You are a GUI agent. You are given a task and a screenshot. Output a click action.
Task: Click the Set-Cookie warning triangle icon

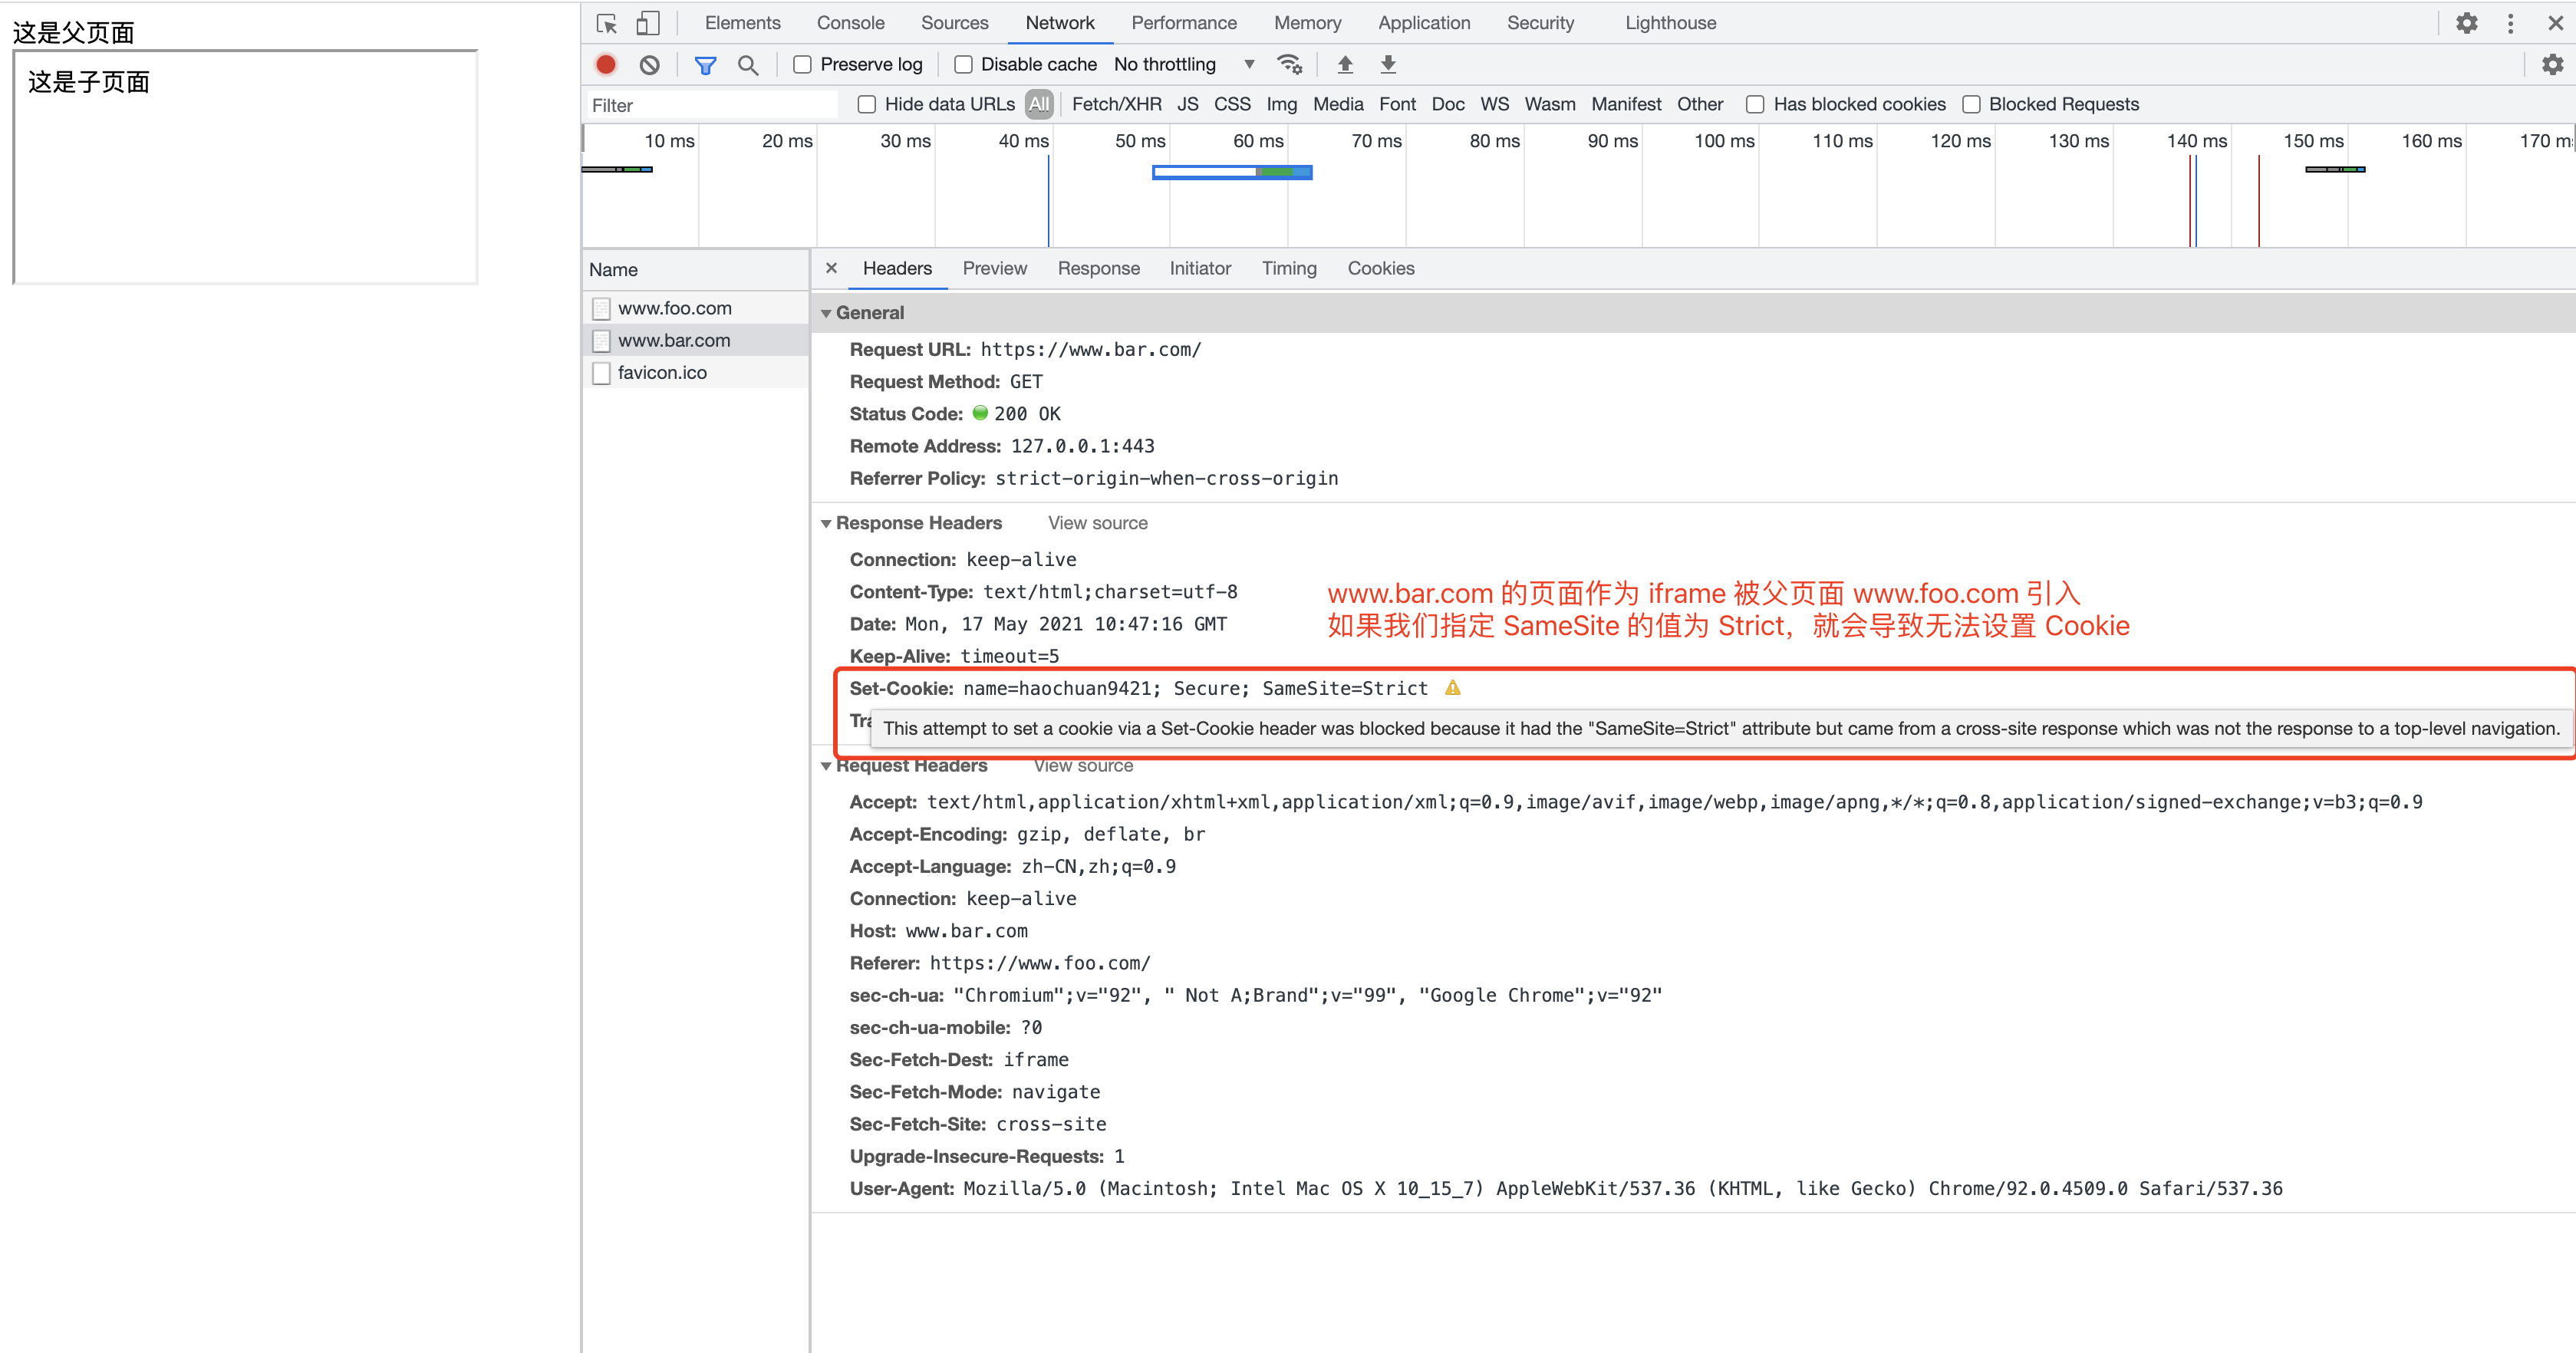click(x=1453, y=688)
